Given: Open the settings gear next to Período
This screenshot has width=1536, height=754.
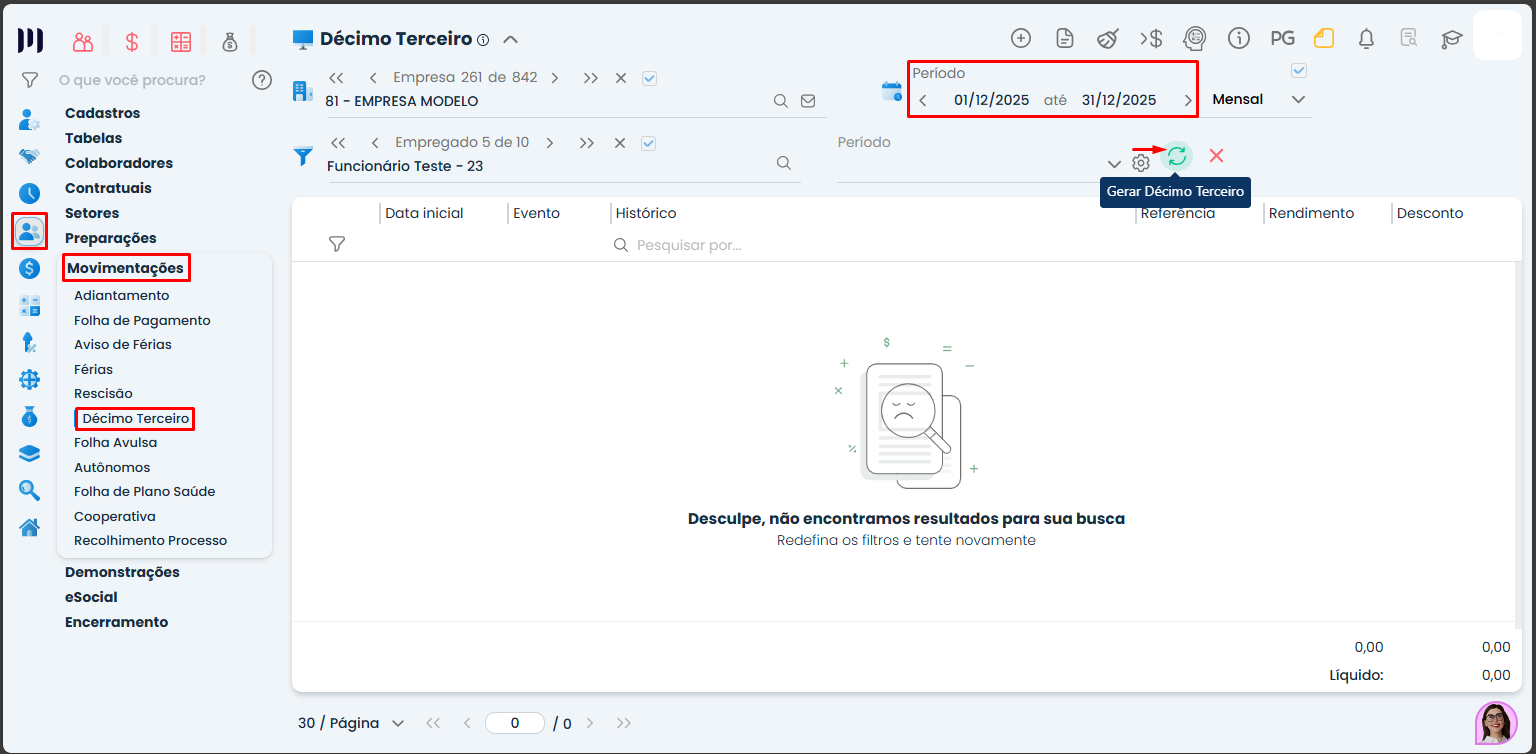Looking at the screenshot, I should pos(1141,163).
